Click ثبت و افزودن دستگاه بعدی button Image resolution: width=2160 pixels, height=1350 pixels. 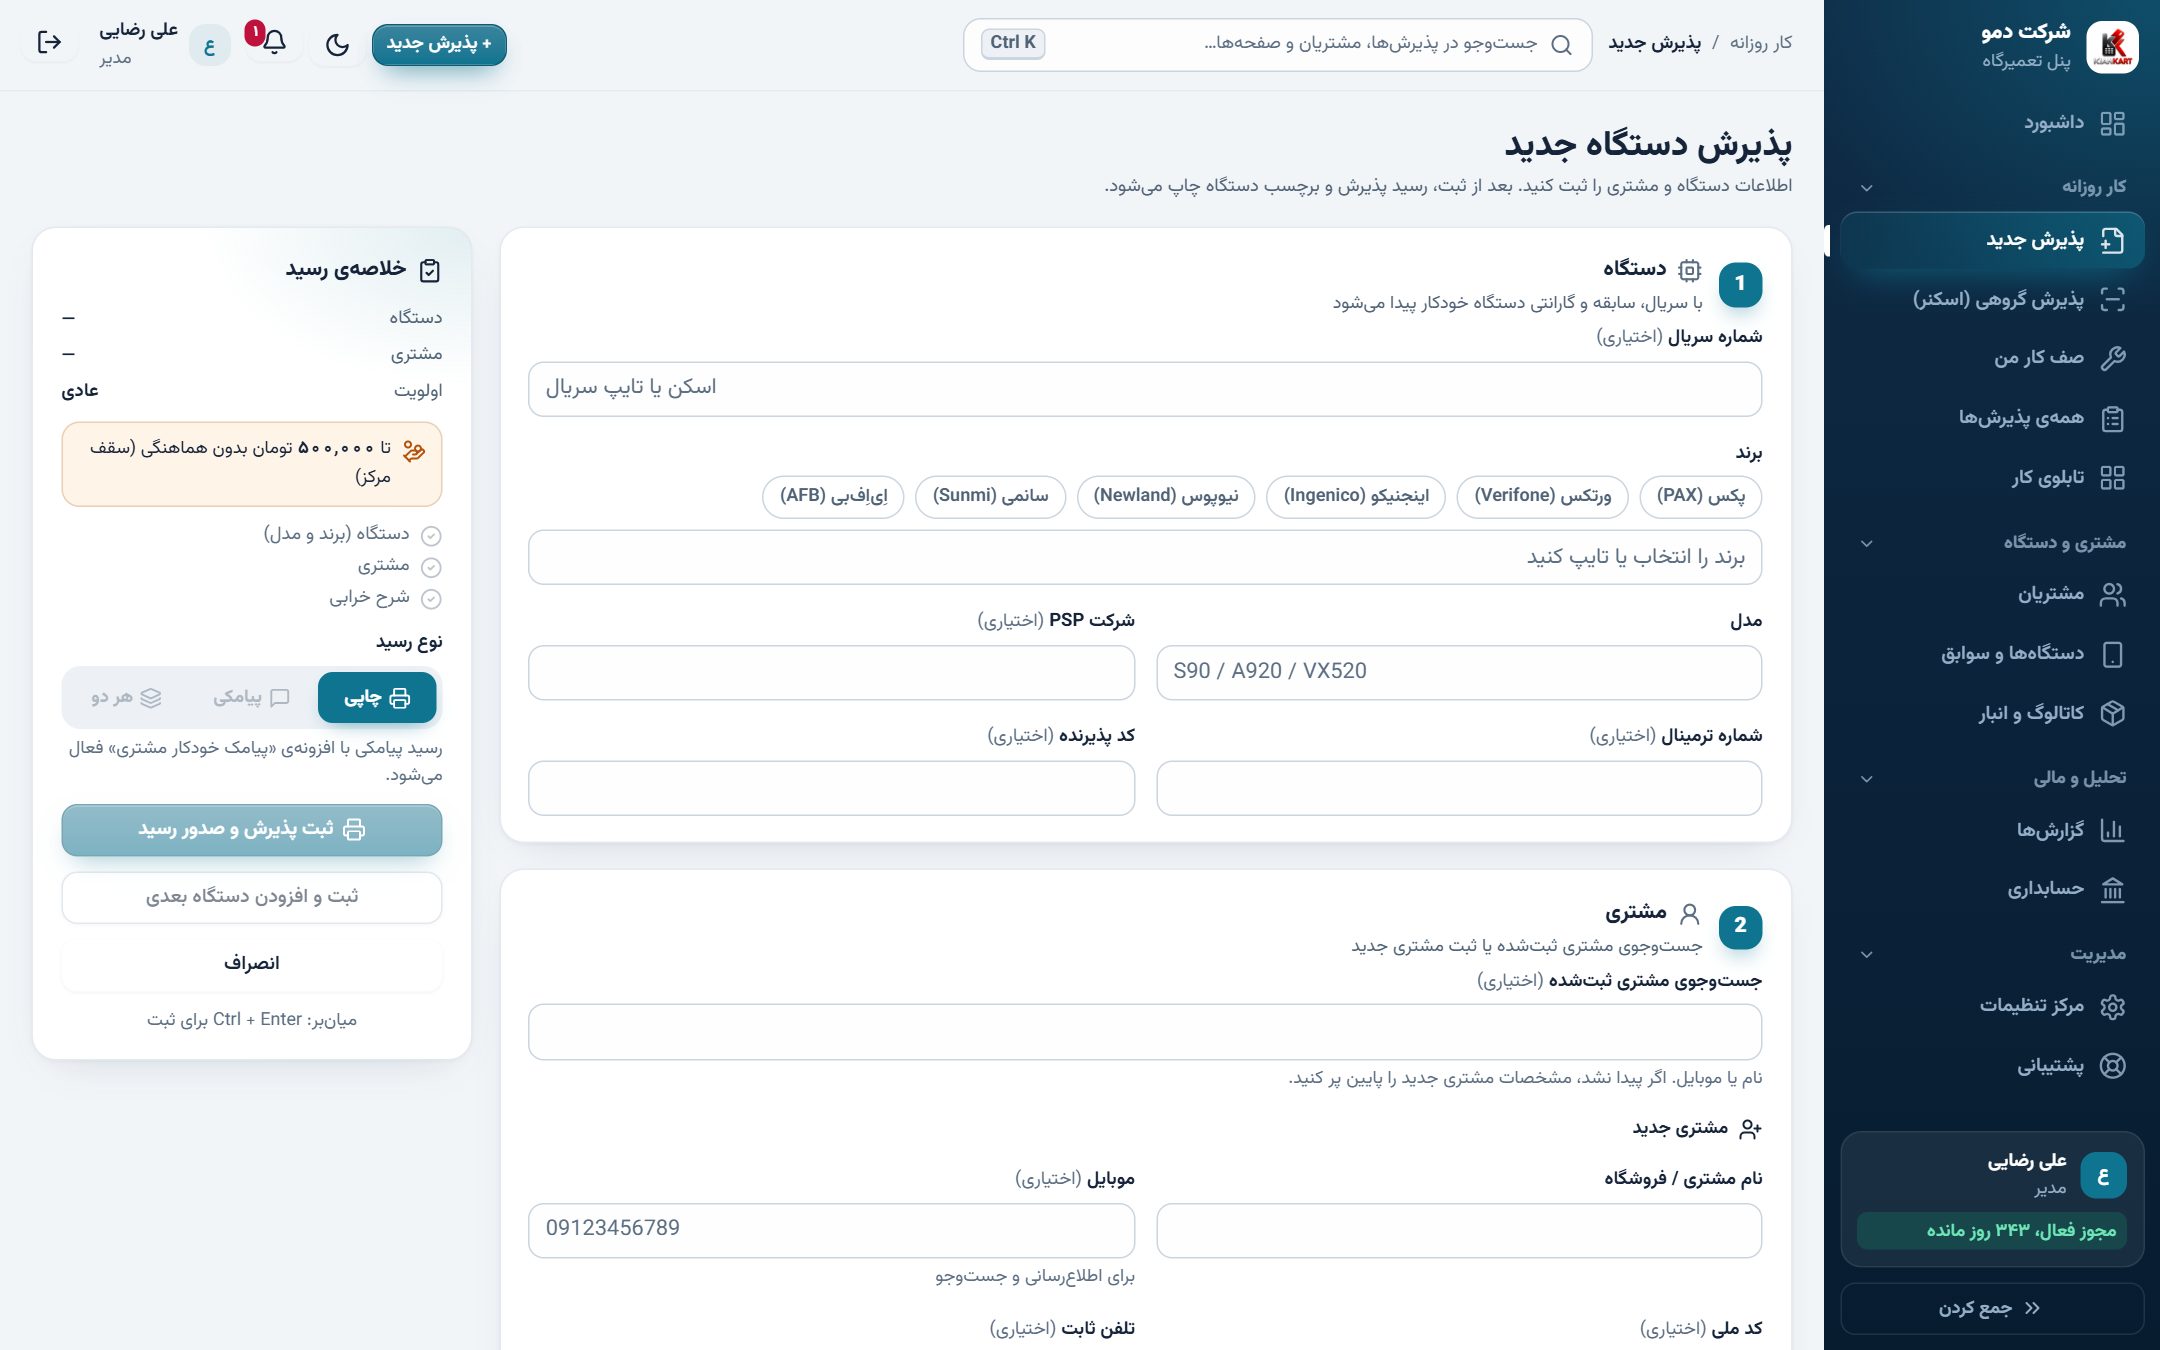[x=252, y=897]
